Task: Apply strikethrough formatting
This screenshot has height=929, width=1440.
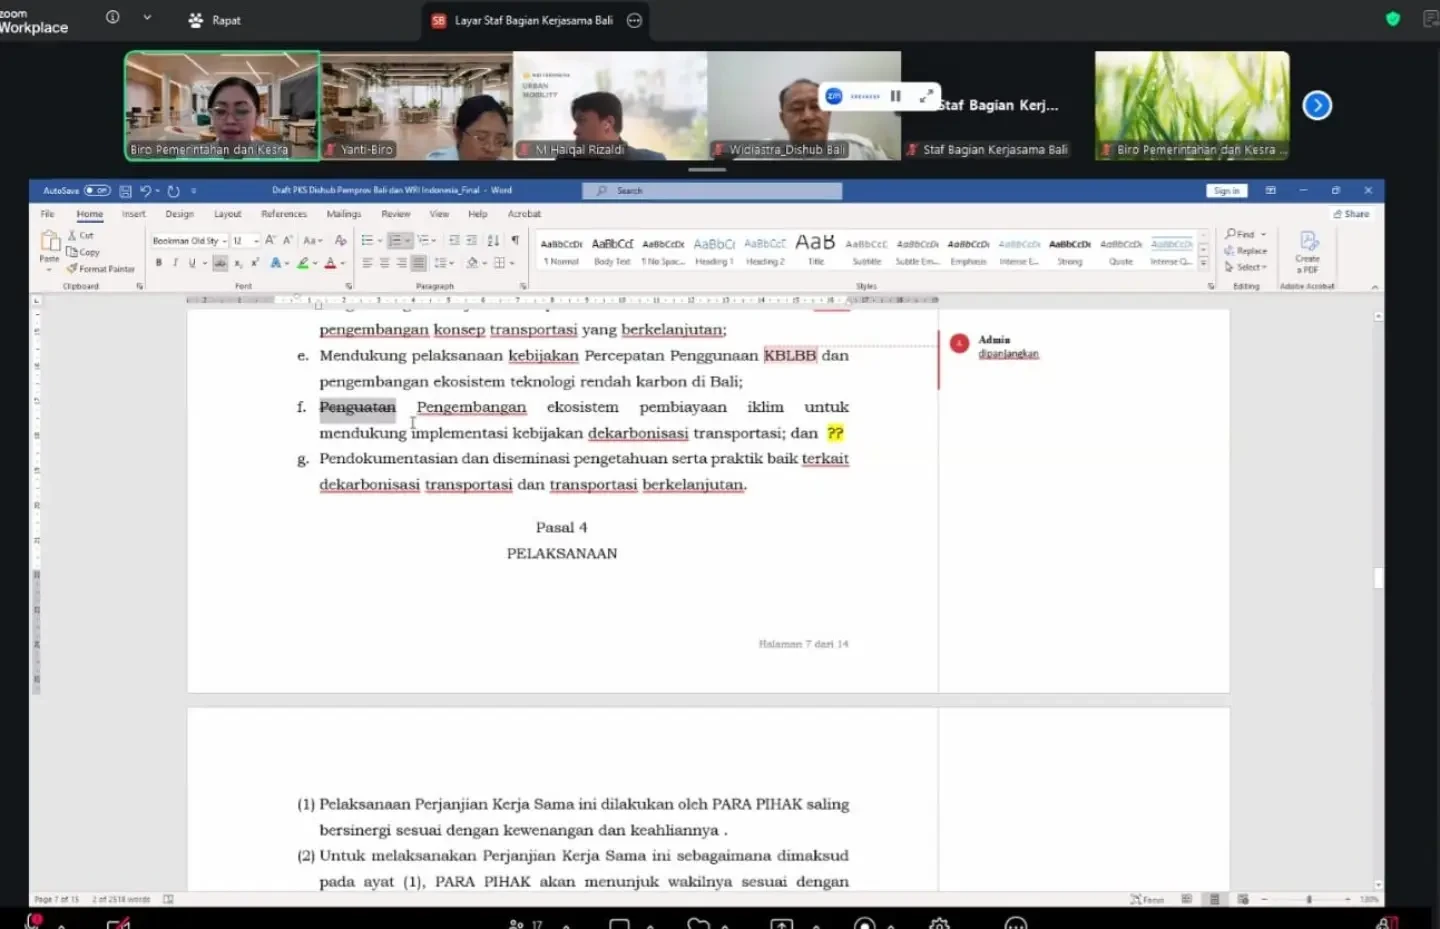Action: coord(220,263)
